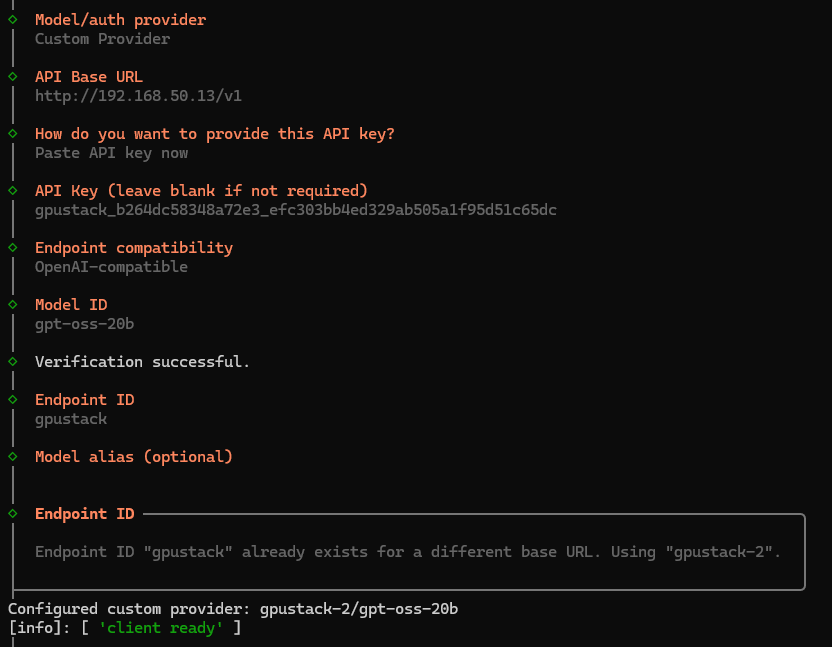Viewport: 832px width, 647px height.
Task: Click the diamond beside Verification successful
Action: pyautogui.click(x=12, y=361)
